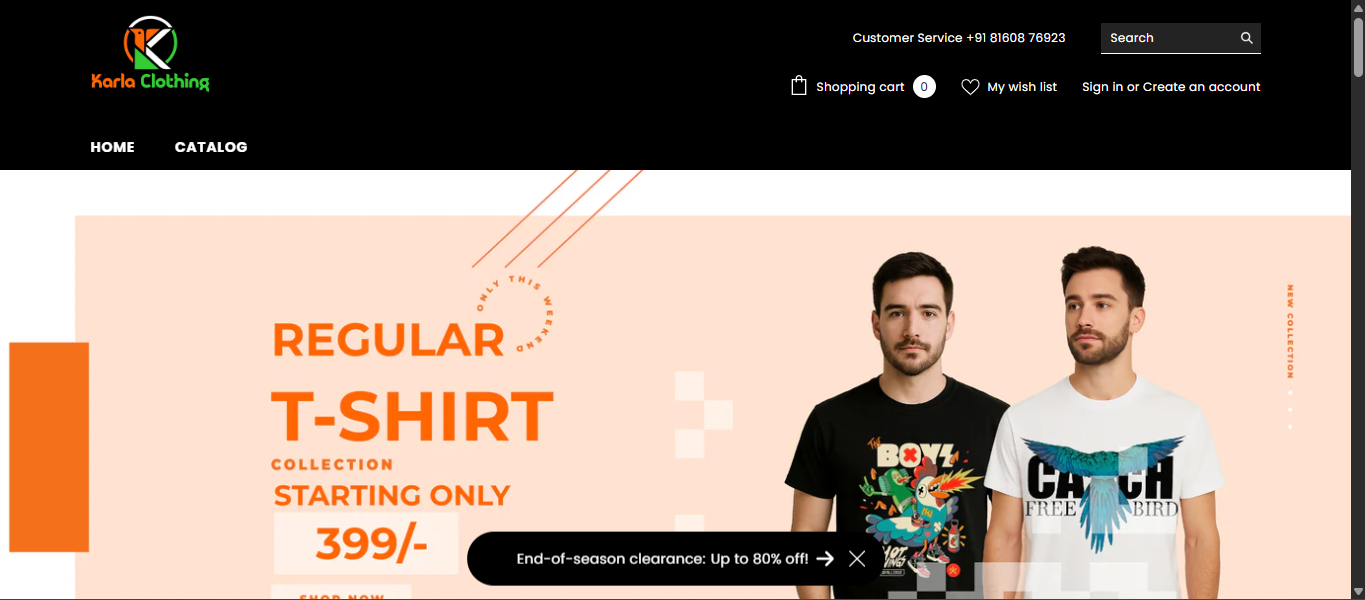Open the shopping cart bag icon
The width and height of the screenshot is (1365, 600).
[798, 86]
